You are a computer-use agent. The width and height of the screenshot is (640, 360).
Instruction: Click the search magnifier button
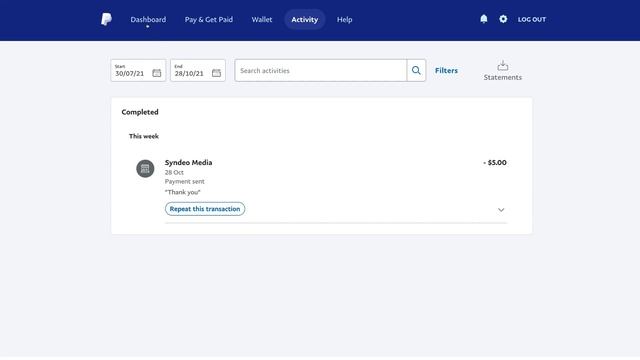point(416,71)
